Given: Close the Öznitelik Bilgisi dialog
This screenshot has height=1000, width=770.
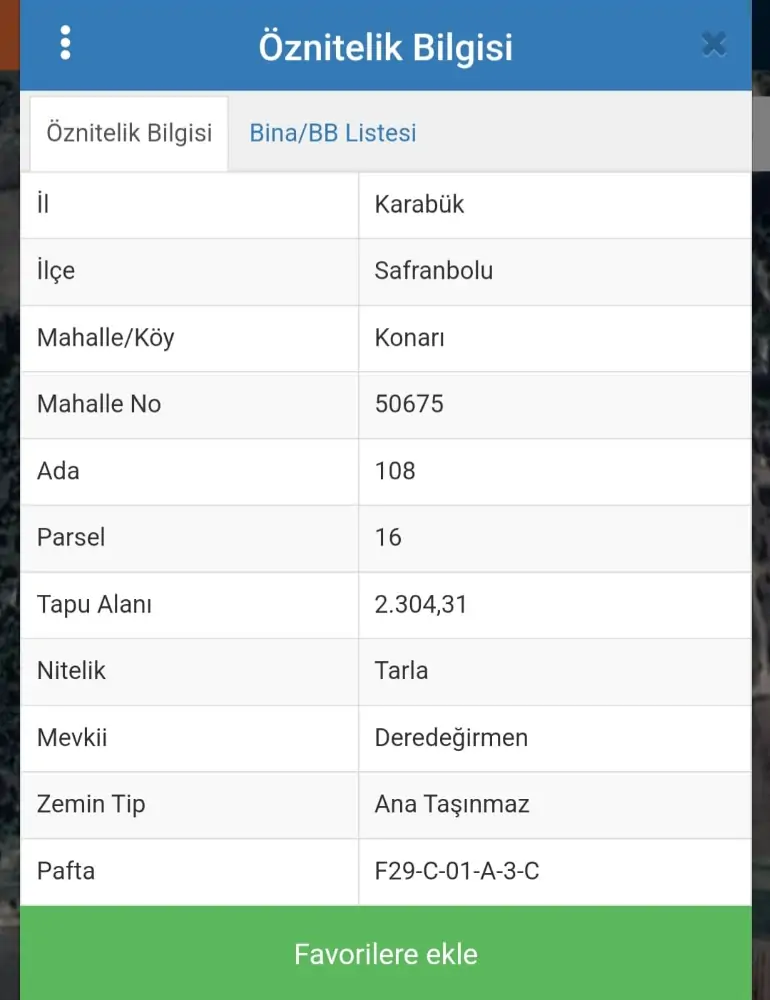Looking at the screenshot, I should click(x=714, y=44).
